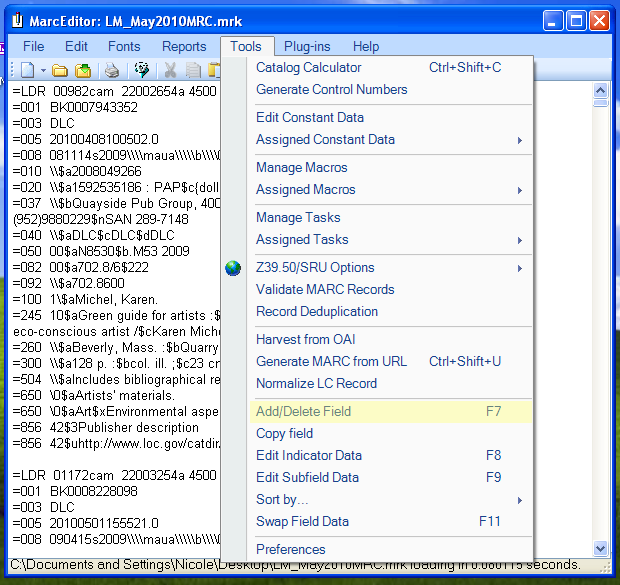Choose Record Deduplication menu entry
Screen dimensions: 620x585
pos(317,312)
